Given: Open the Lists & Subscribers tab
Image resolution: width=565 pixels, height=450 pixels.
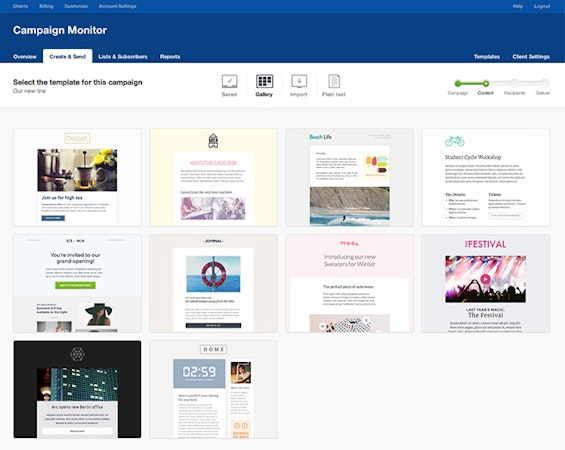Looking at the screenshot, I should click(123, 57).
